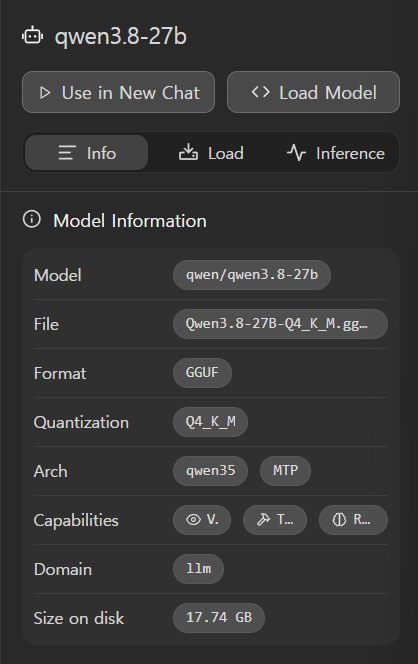This screenshot has width=418, height=664.
Task: Click the Size on disk label
Action: [79, 618]
